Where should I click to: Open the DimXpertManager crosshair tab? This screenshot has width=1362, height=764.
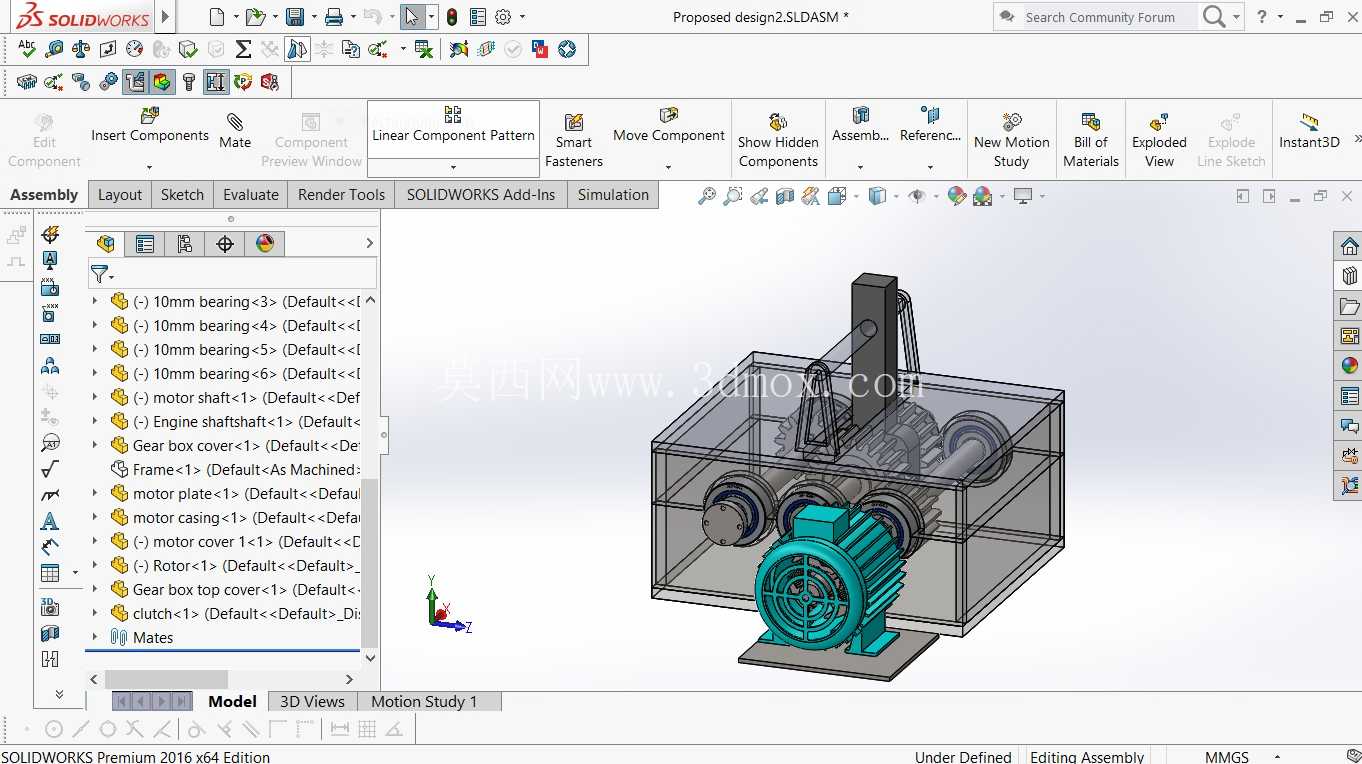[225, 243]
